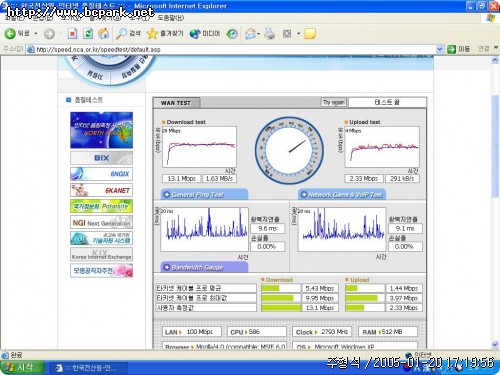Open the Korea Internet Exchange KIX banner
This screenshot has height=375, width=500.
[x=101, y=254]
